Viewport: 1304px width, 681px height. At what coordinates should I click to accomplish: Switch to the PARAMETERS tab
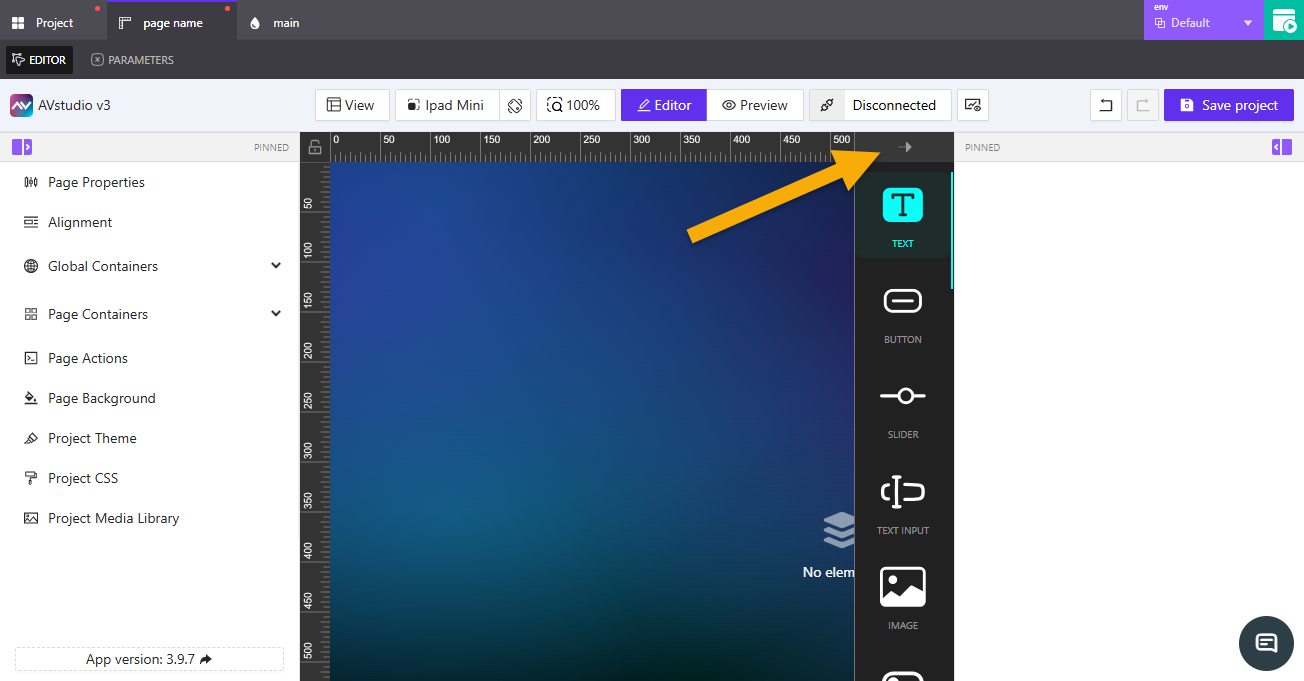coord(131,59)
